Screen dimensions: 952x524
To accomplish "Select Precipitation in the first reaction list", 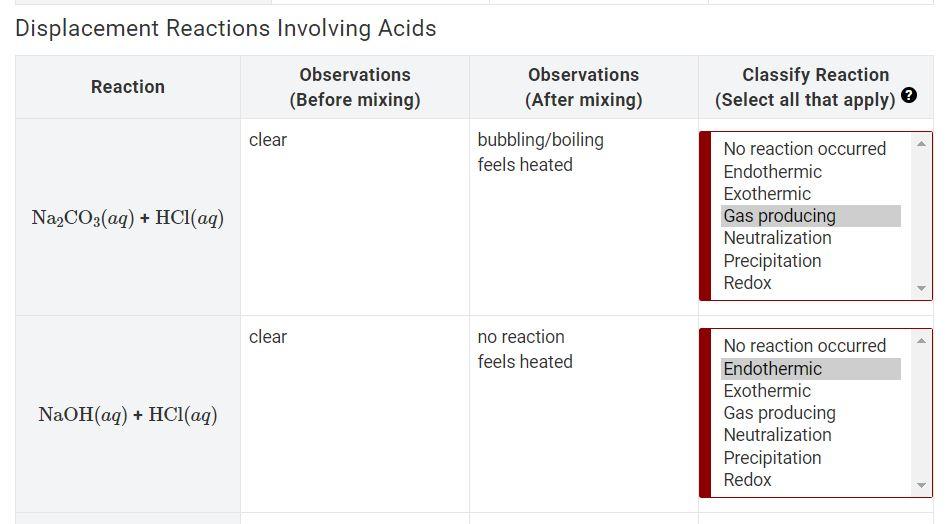I will (x=811, y=260).
